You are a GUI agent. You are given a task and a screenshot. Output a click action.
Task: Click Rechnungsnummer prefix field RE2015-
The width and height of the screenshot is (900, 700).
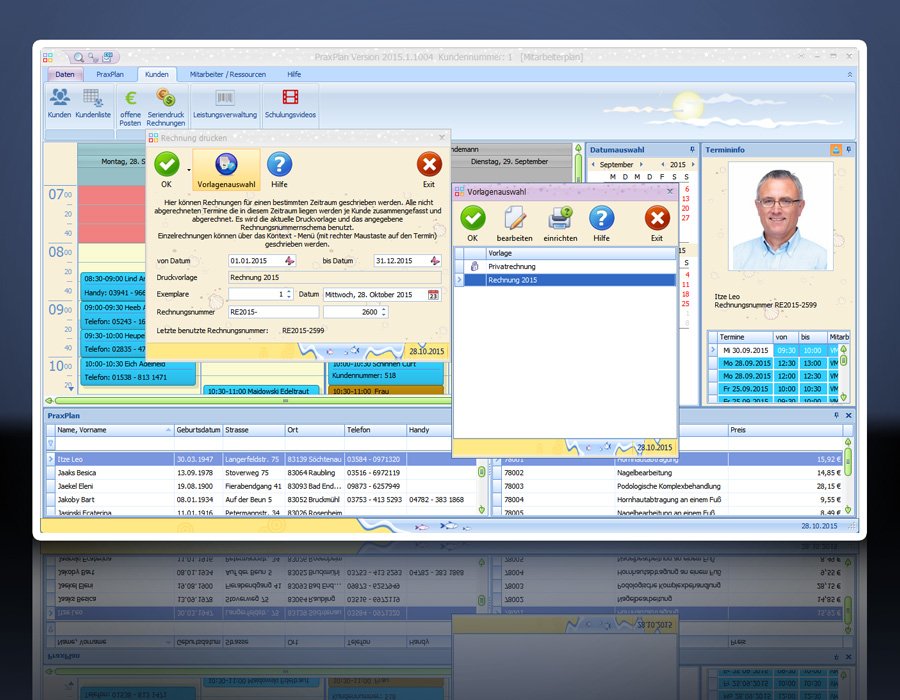click(273, 312)
